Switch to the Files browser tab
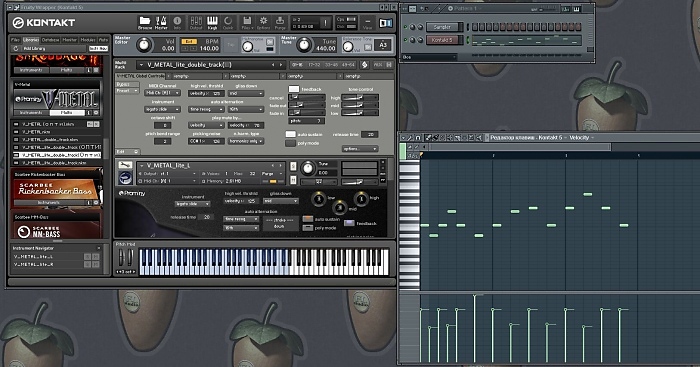The height and width of the screenshot is (367, 700). (x=15, y=40)
